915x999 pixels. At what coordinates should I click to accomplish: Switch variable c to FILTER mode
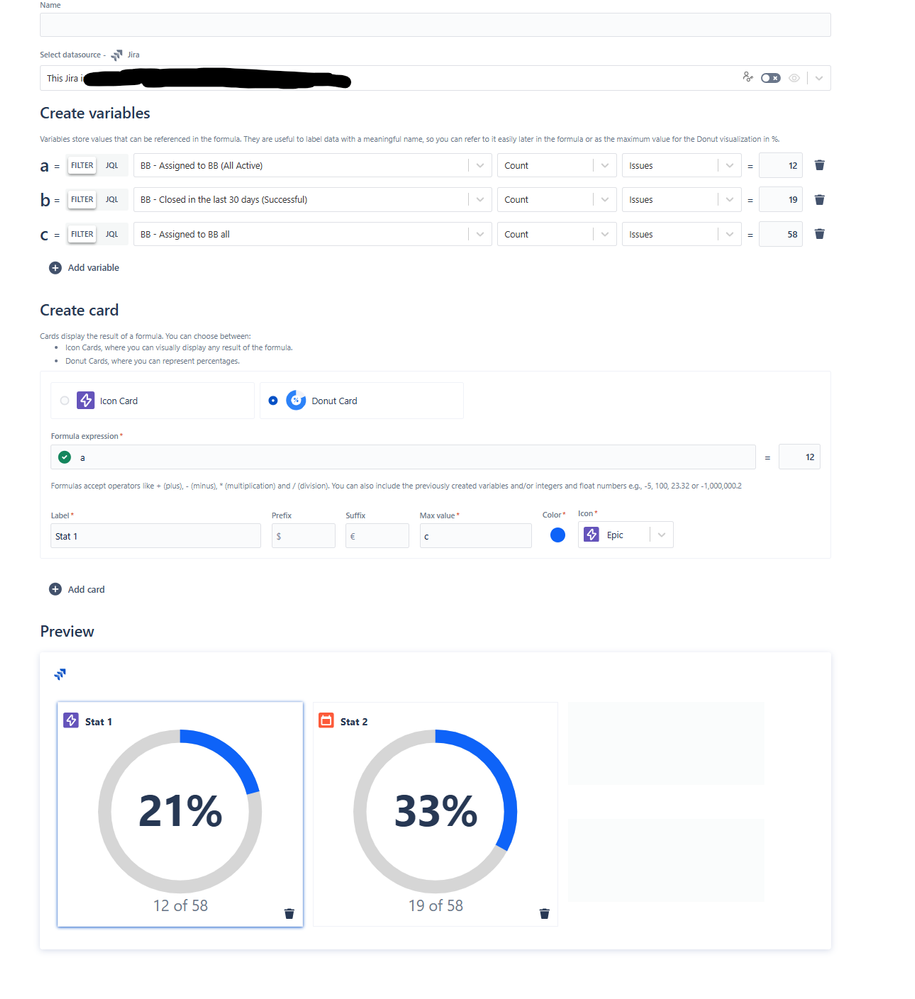(82, 234)
